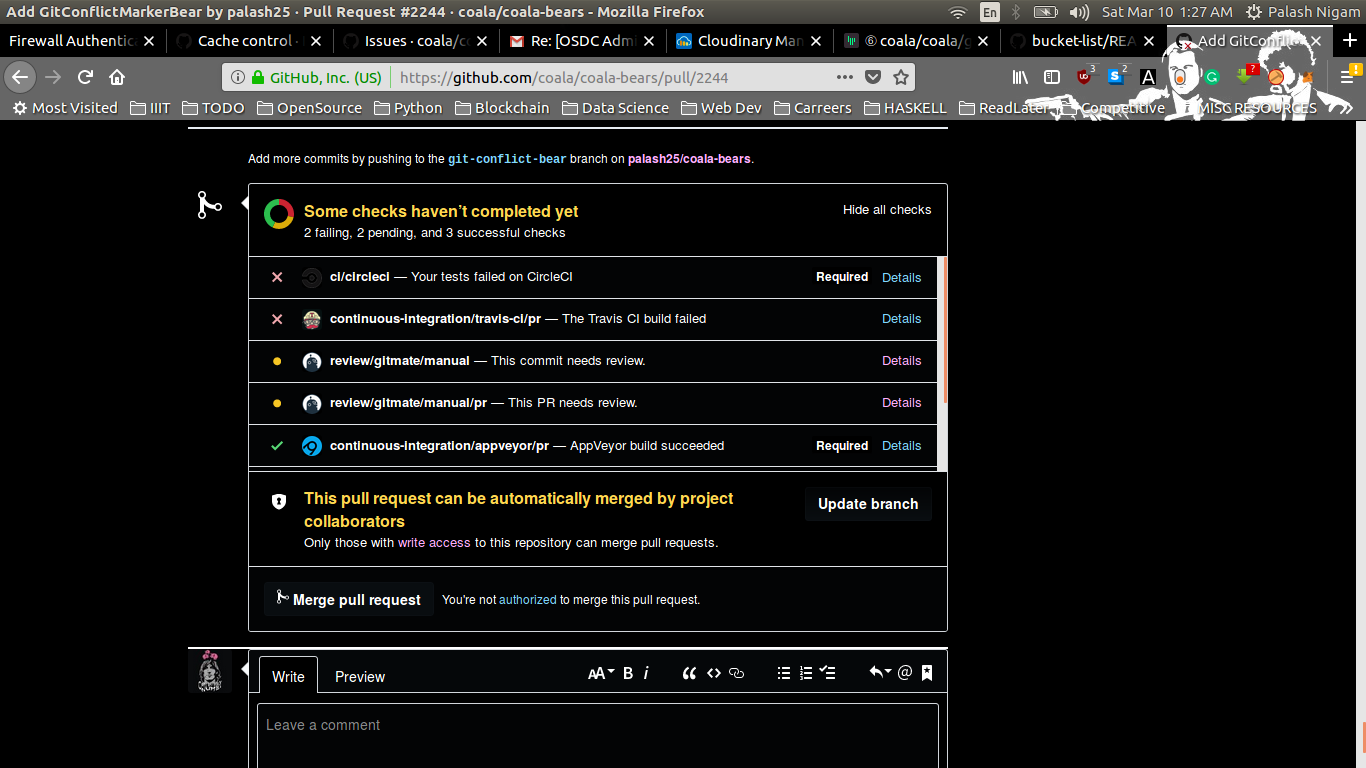
Task: Click the @ mention icon
Action: (905, 673)
